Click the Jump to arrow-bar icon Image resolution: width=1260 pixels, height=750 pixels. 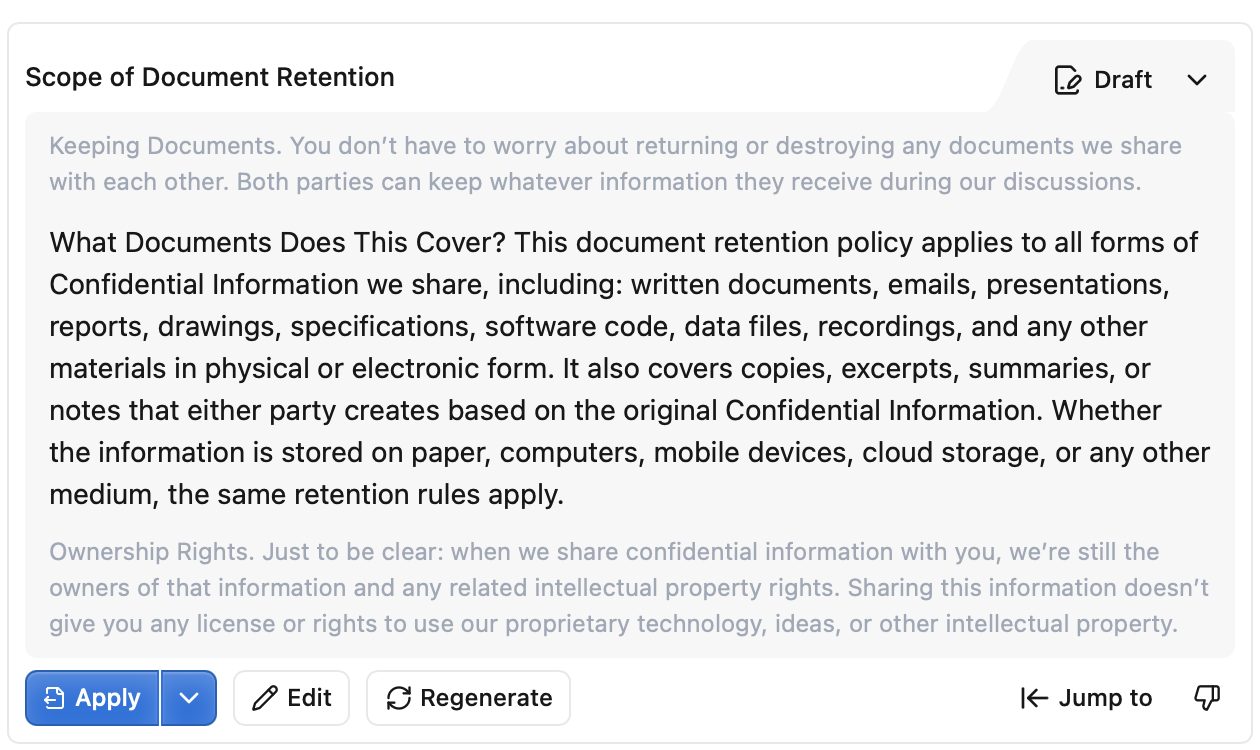click(x=1034, y=698)
